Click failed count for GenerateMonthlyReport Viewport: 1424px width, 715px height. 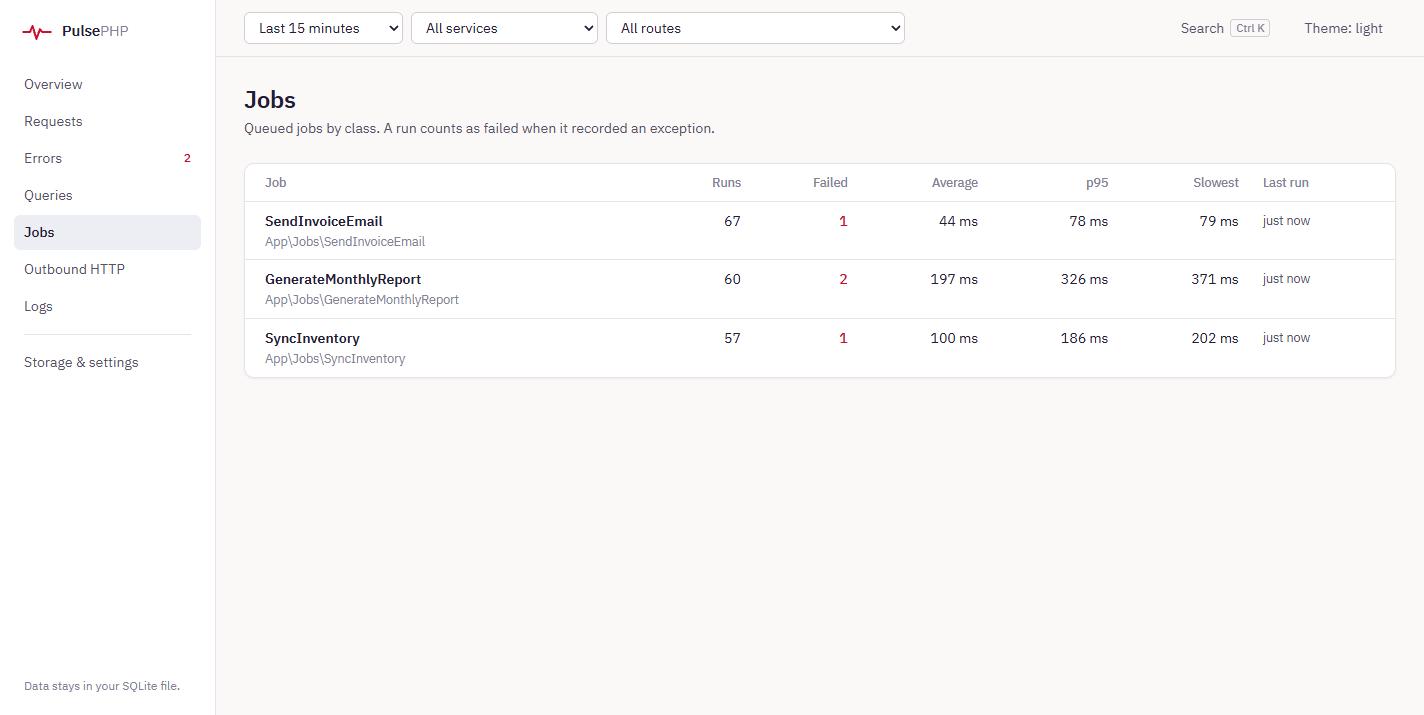tap(843, 279)
